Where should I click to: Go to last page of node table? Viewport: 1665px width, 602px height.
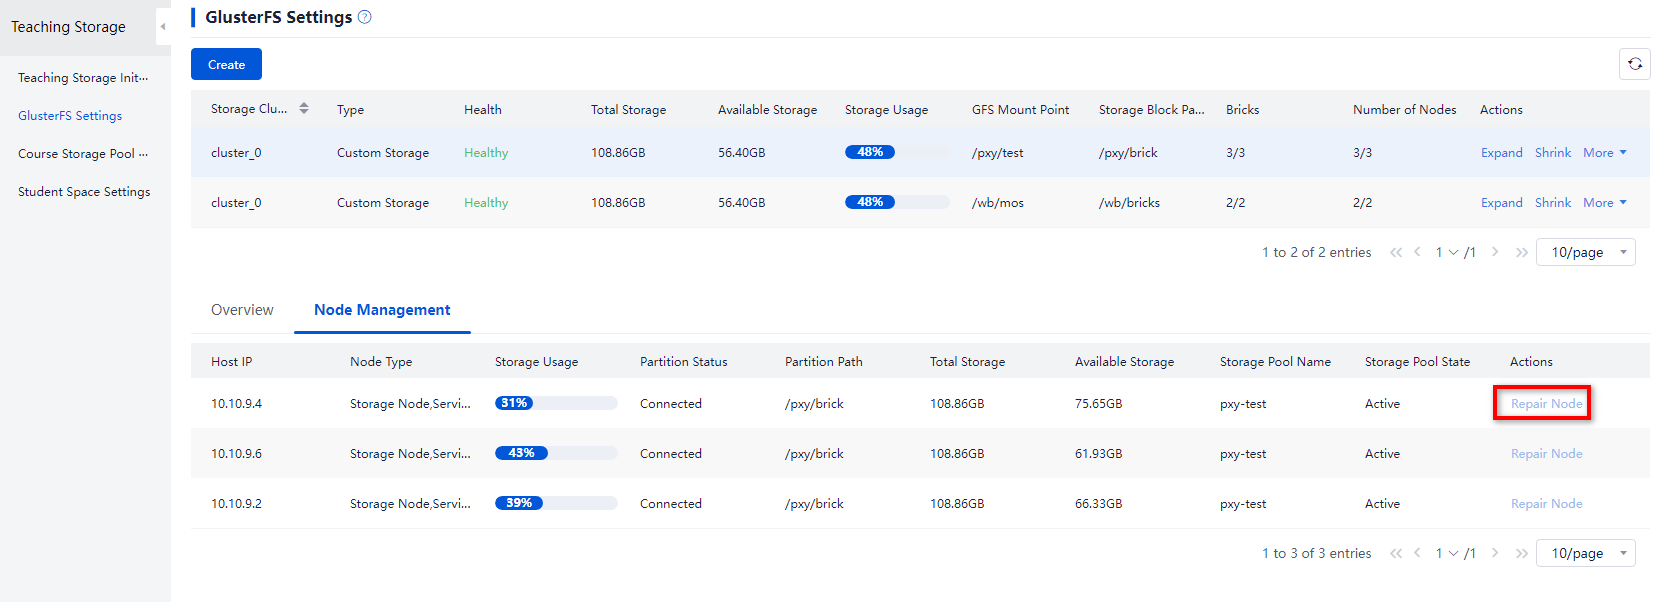point(1521,553)
